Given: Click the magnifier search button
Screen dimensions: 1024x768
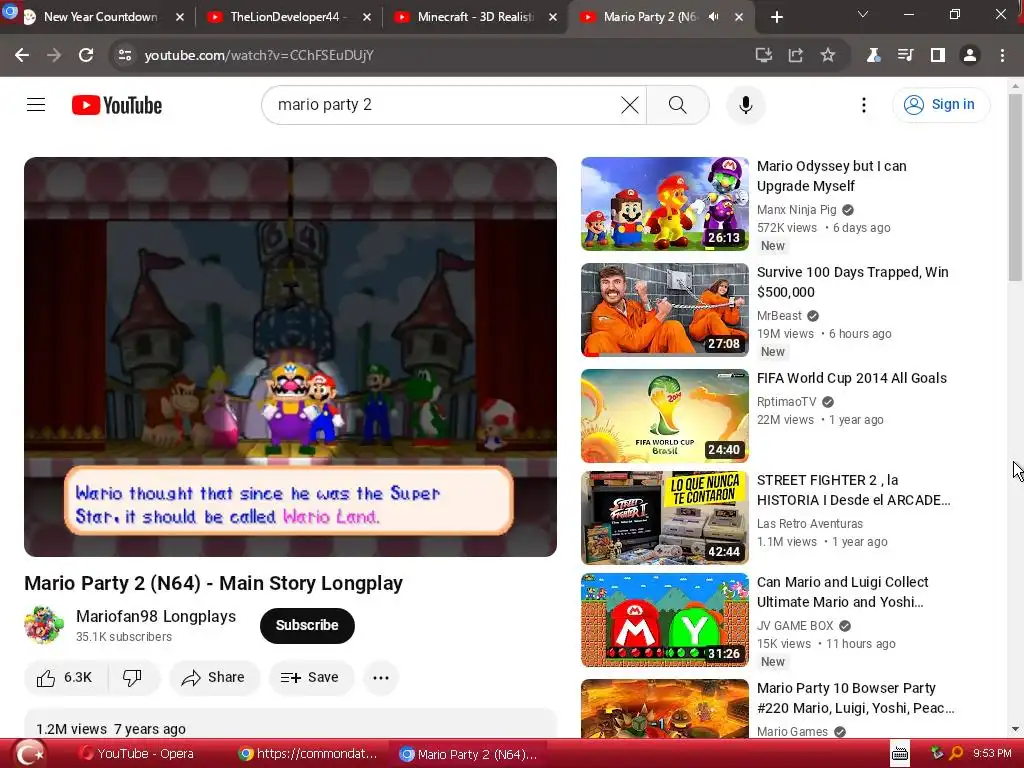Looking at the screenshot, I should pos(678,104).
